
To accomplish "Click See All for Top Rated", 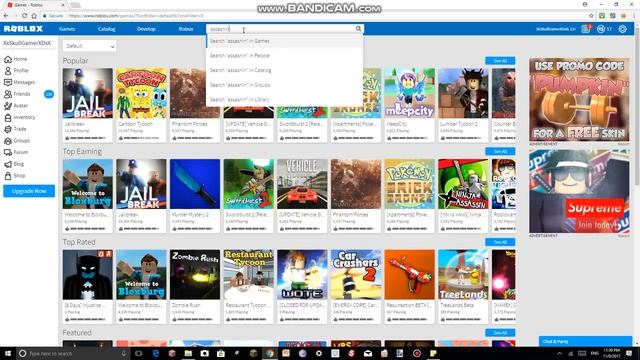I will pyautogui.click(x=500, y=242).
